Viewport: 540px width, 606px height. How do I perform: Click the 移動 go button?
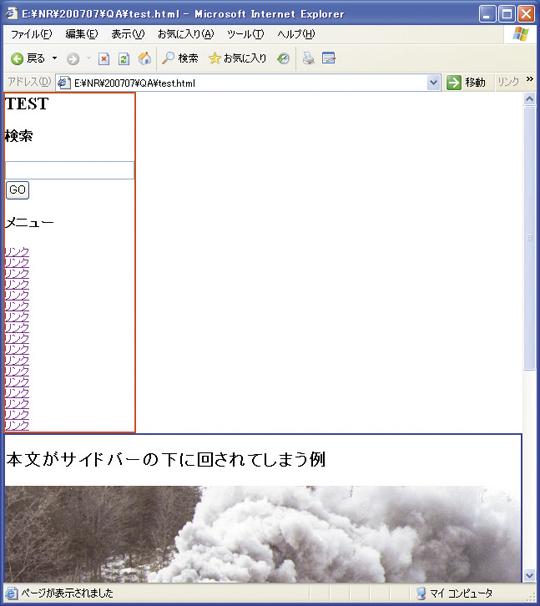tap(466, 82)
